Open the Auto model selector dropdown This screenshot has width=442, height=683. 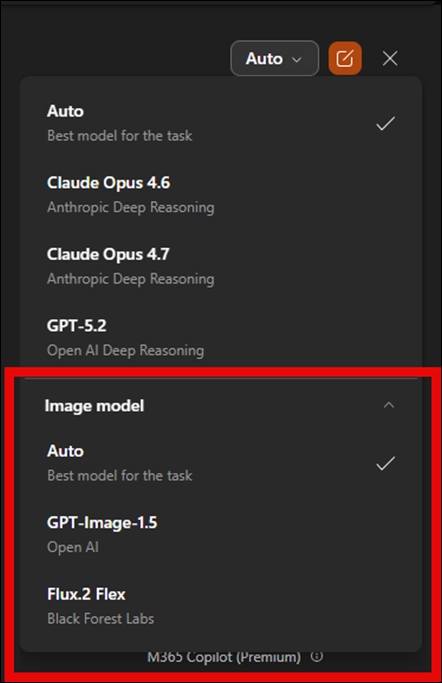pyautogui.click(x=274, y=58)
